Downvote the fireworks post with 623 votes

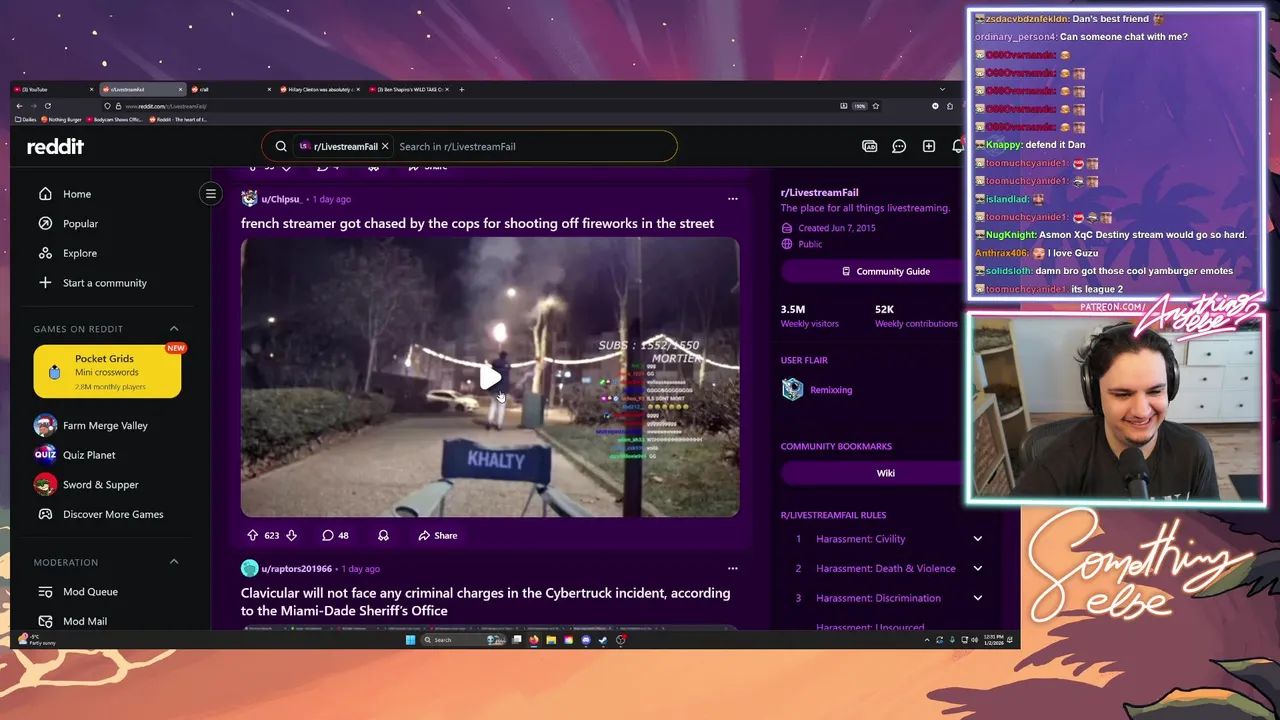point(291,535)
